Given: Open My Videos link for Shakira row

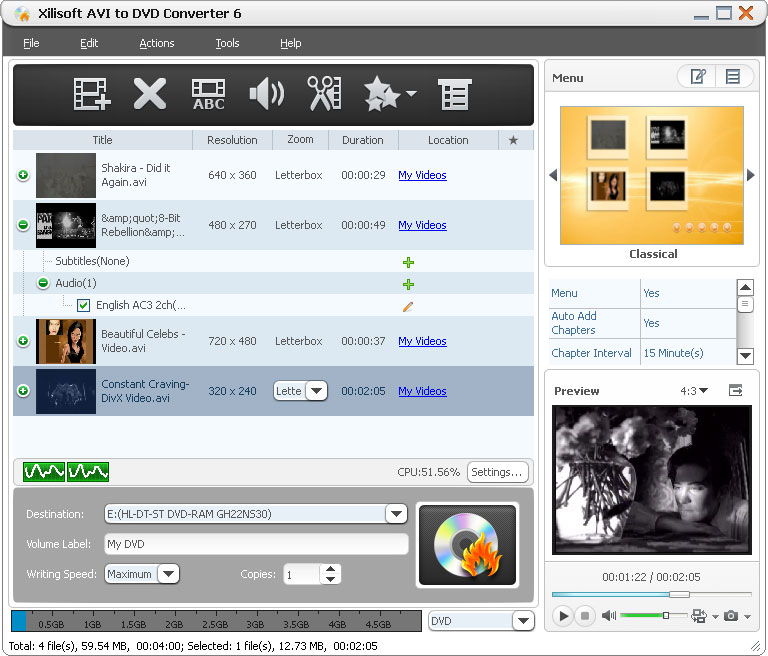Looking at the screenshot, I should (x=422, y=175).
